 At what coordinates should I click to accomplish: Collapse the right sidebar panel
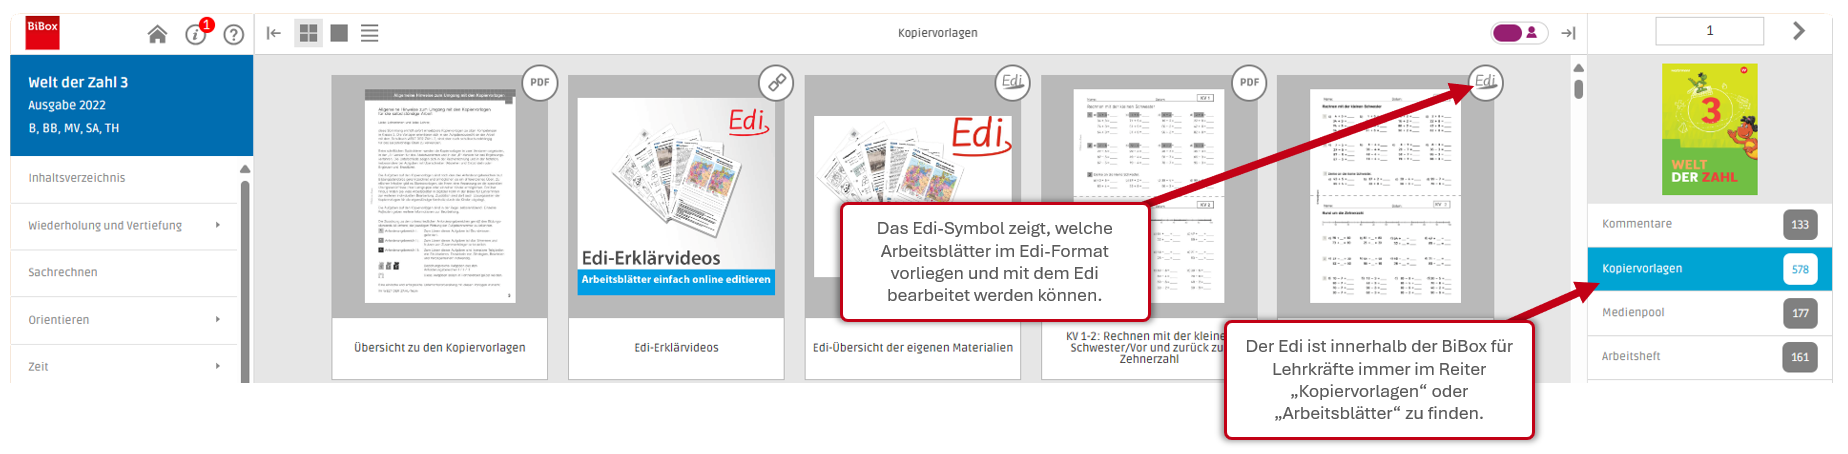[1568, 33]
